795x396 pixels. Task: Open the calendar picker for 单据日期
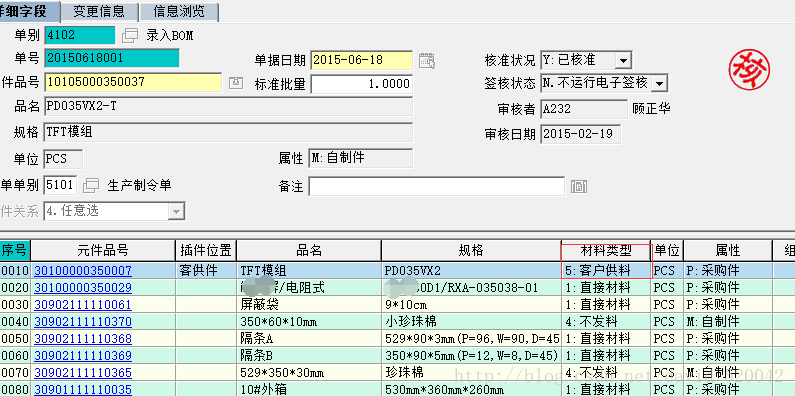coord(427,60)
